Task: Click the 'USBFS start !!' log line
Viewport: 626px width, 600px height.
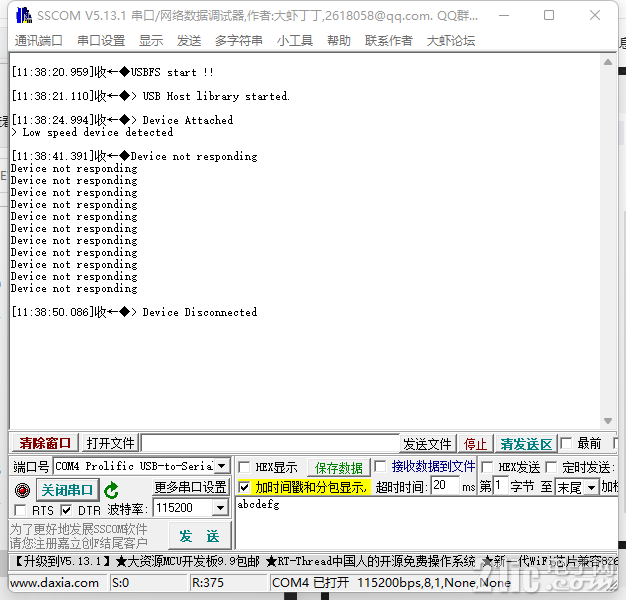Action: [x=113, y=72]
